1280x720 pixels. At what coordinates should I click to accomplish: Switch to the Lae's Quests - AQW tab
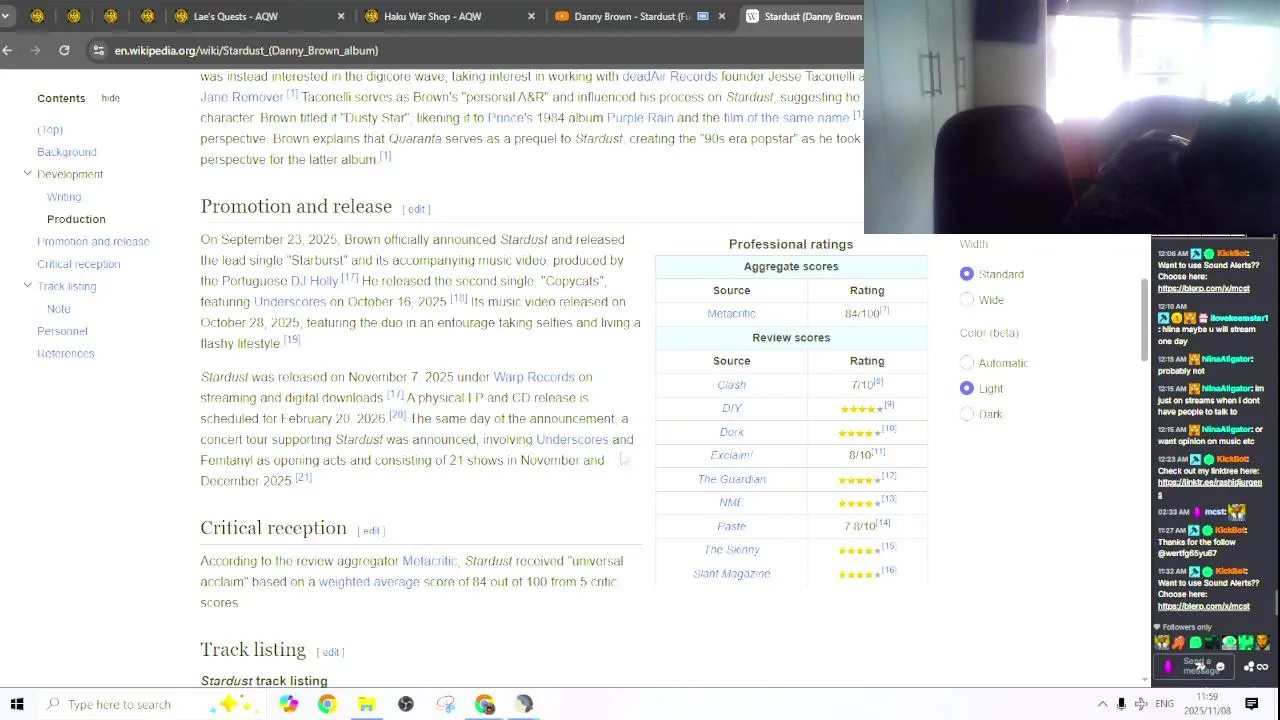(258, 16)
